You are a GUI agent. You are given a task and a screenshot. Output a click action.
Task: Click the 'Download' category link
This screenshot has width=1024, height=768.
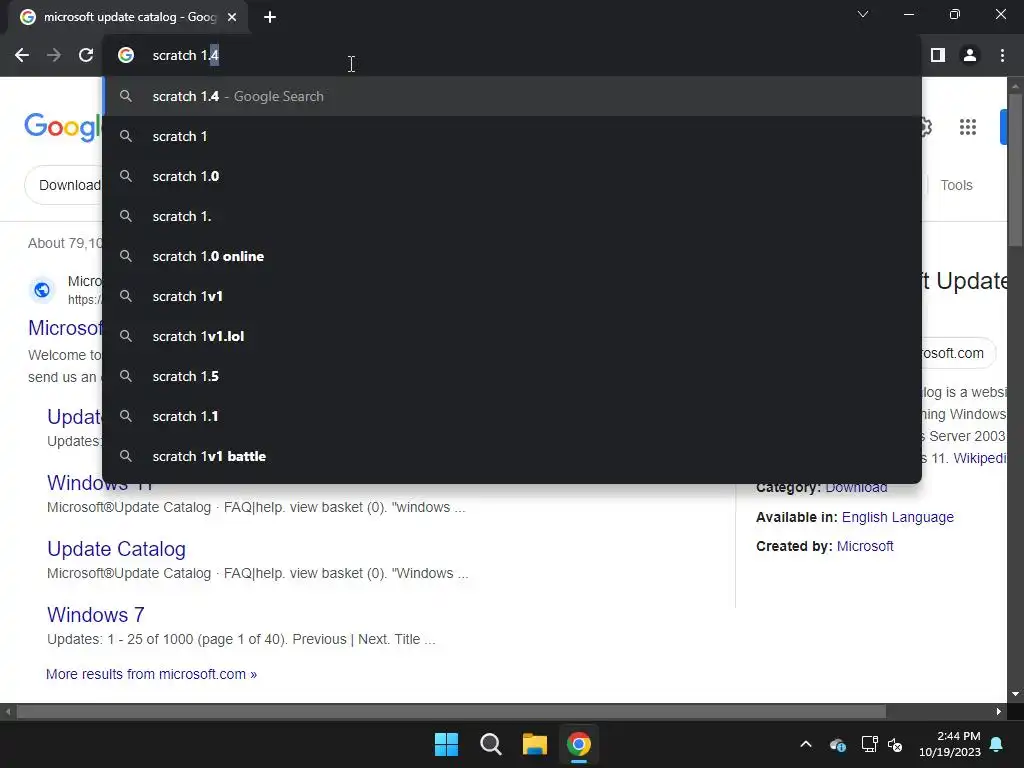click(856, 487)
